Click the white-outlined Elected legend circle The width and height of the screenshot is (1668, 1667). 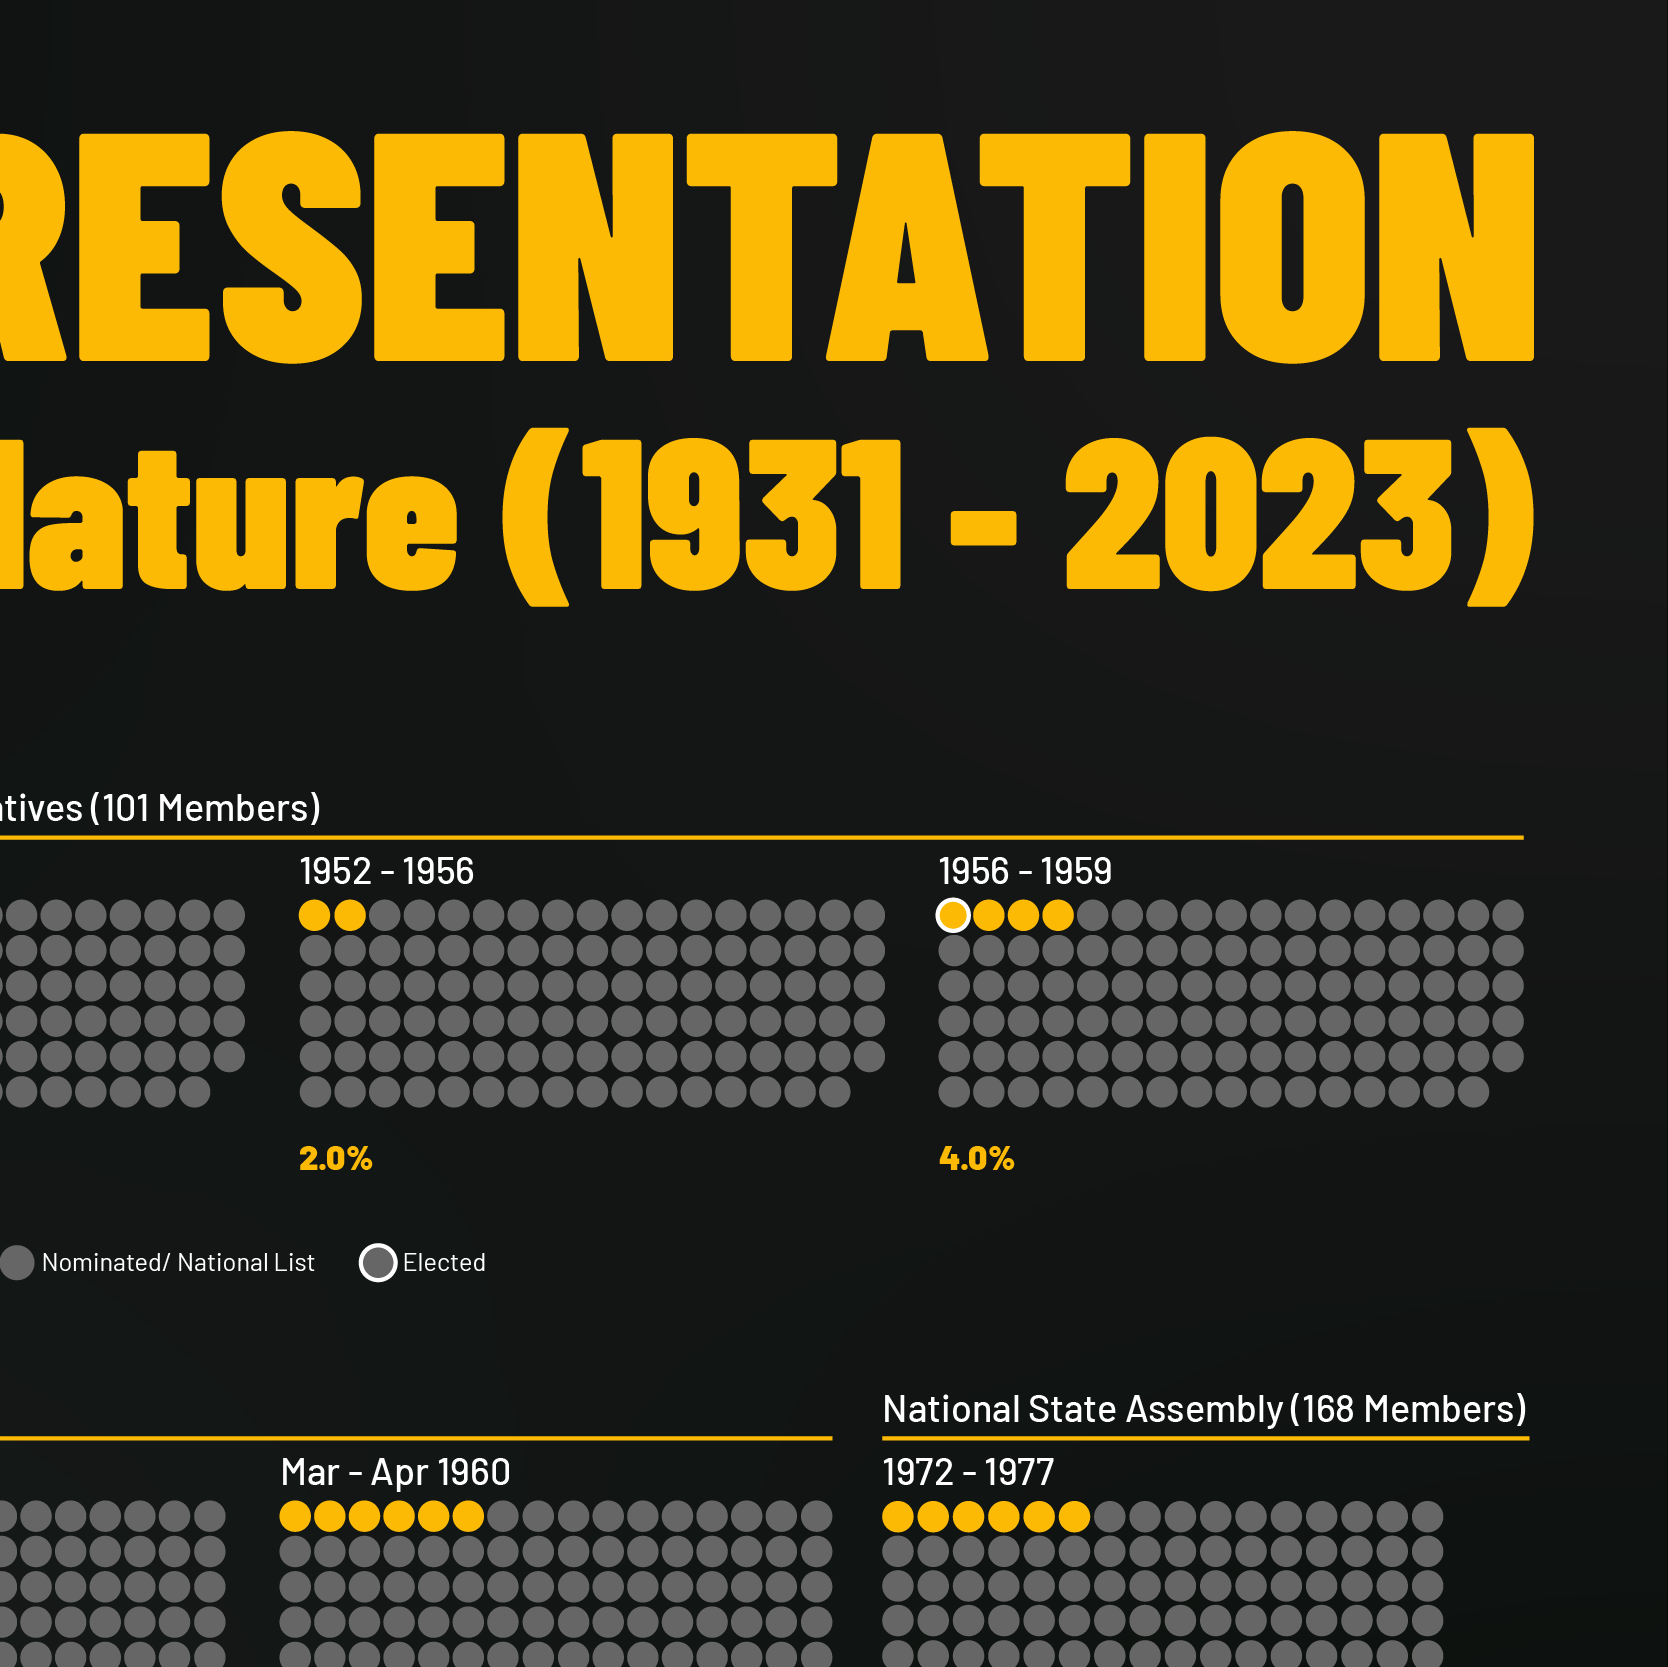378,1262
